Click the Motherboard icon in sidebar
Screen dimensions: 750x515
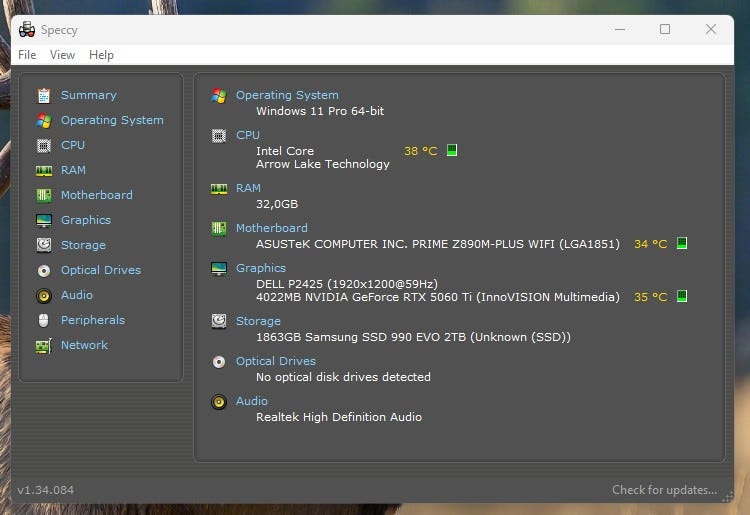[44, 195]
